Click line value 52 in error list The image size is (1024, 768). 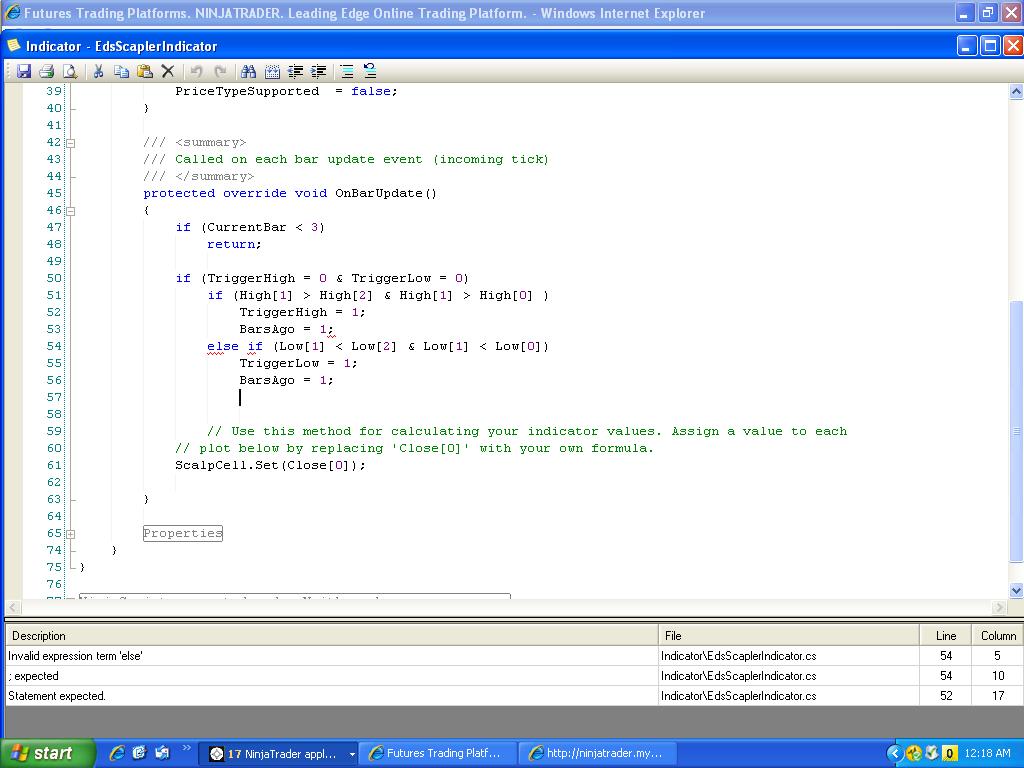click(946, 696)
